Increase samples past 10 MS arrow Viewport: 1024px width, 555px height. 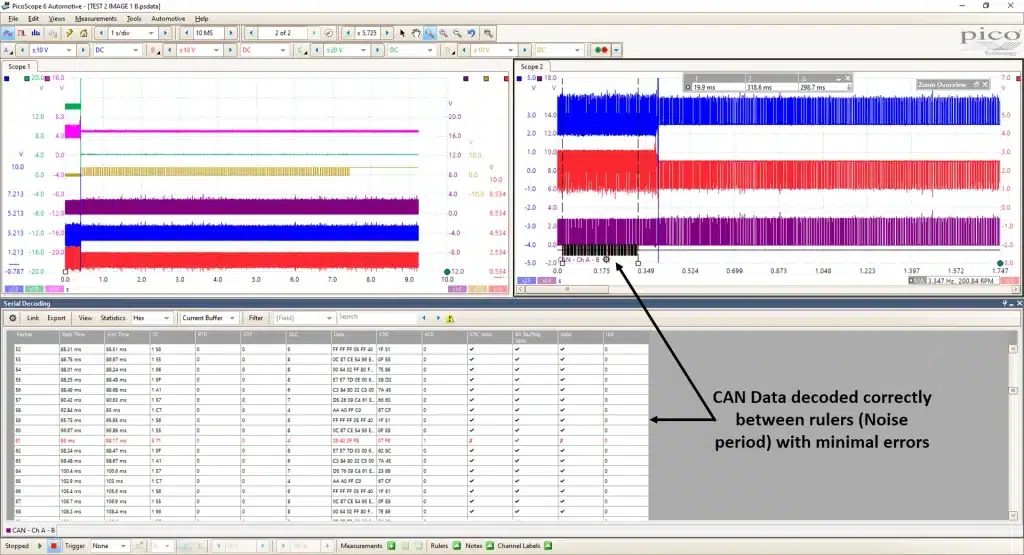(x=231, y=33)
